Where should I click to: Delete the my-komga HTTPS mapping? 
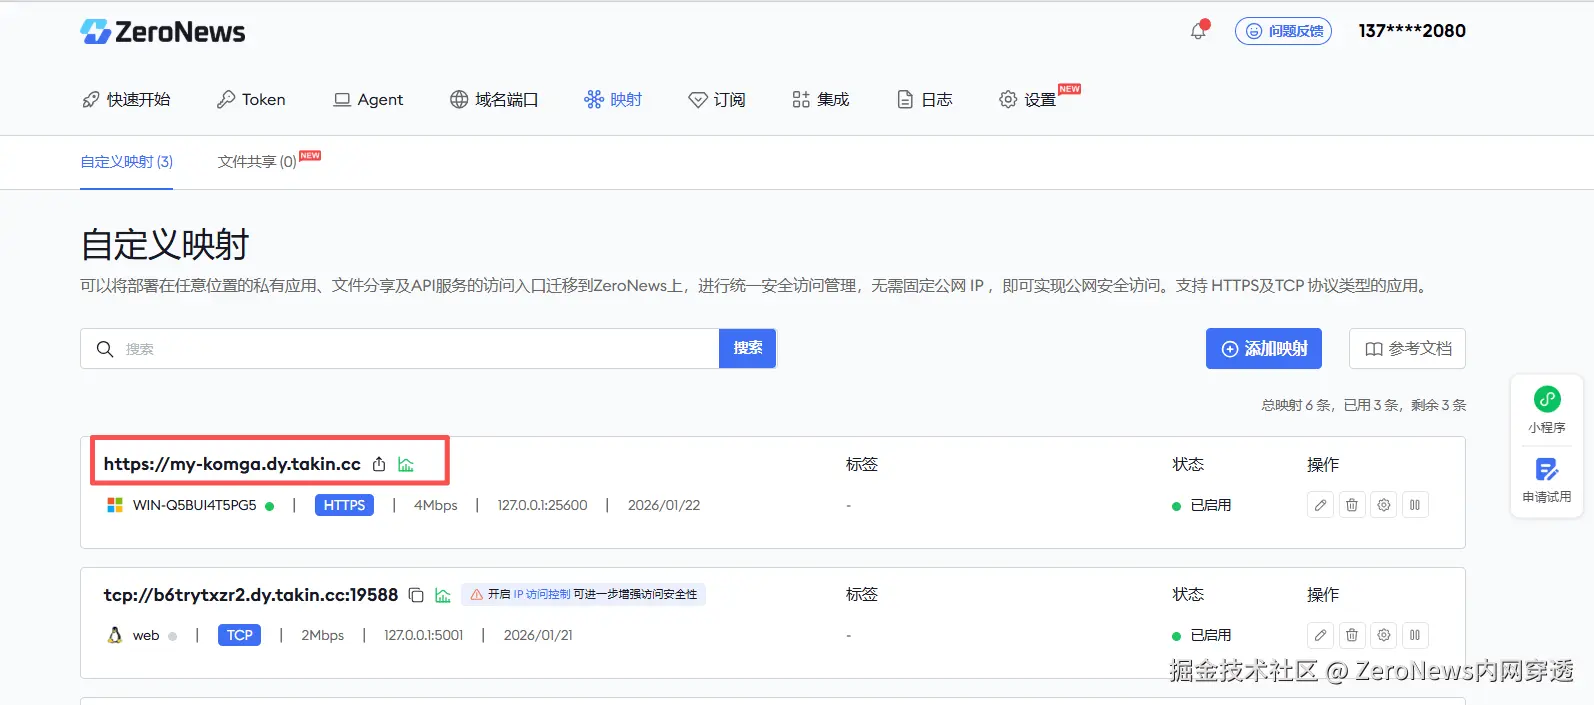coord(1352,505)
